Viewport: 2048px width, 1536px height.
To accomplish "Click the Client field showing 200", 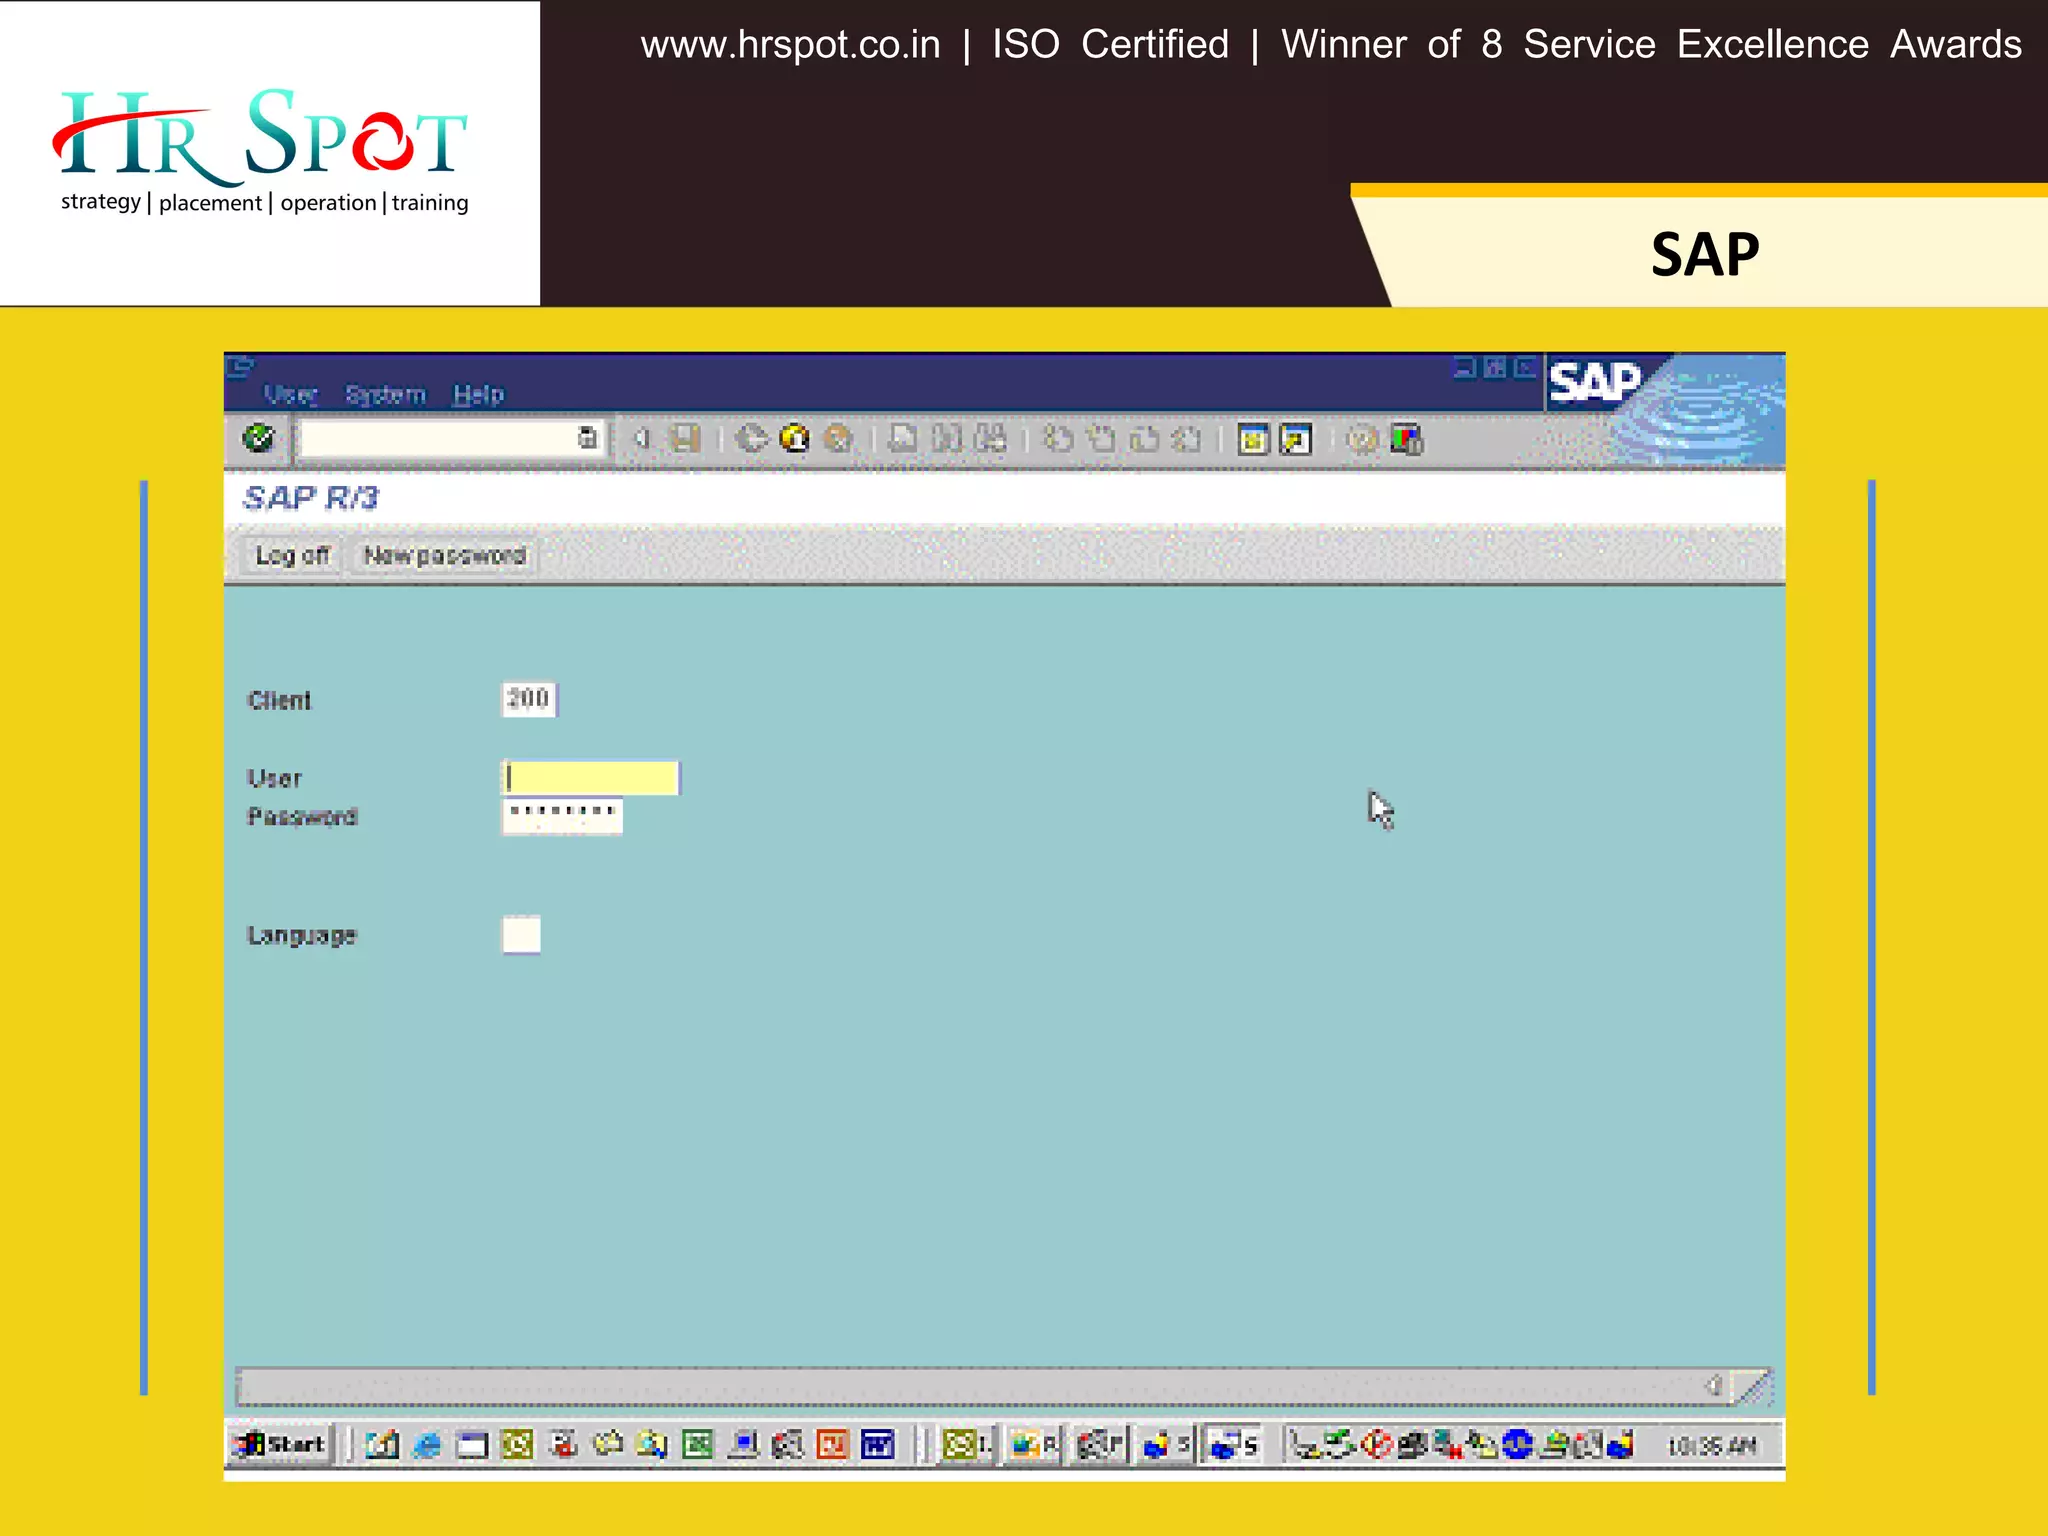I will point(529,699).
